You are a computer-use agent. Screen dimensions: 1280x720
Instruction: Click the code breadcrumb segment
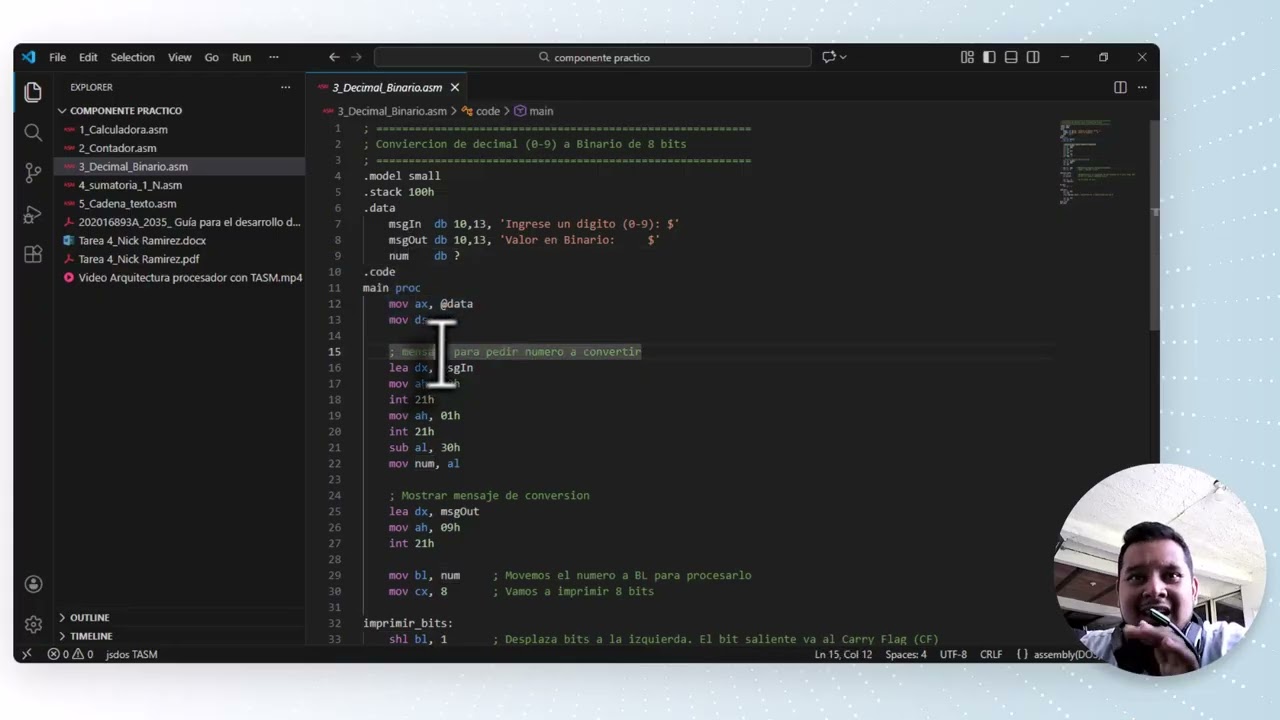tap(488, 111)
